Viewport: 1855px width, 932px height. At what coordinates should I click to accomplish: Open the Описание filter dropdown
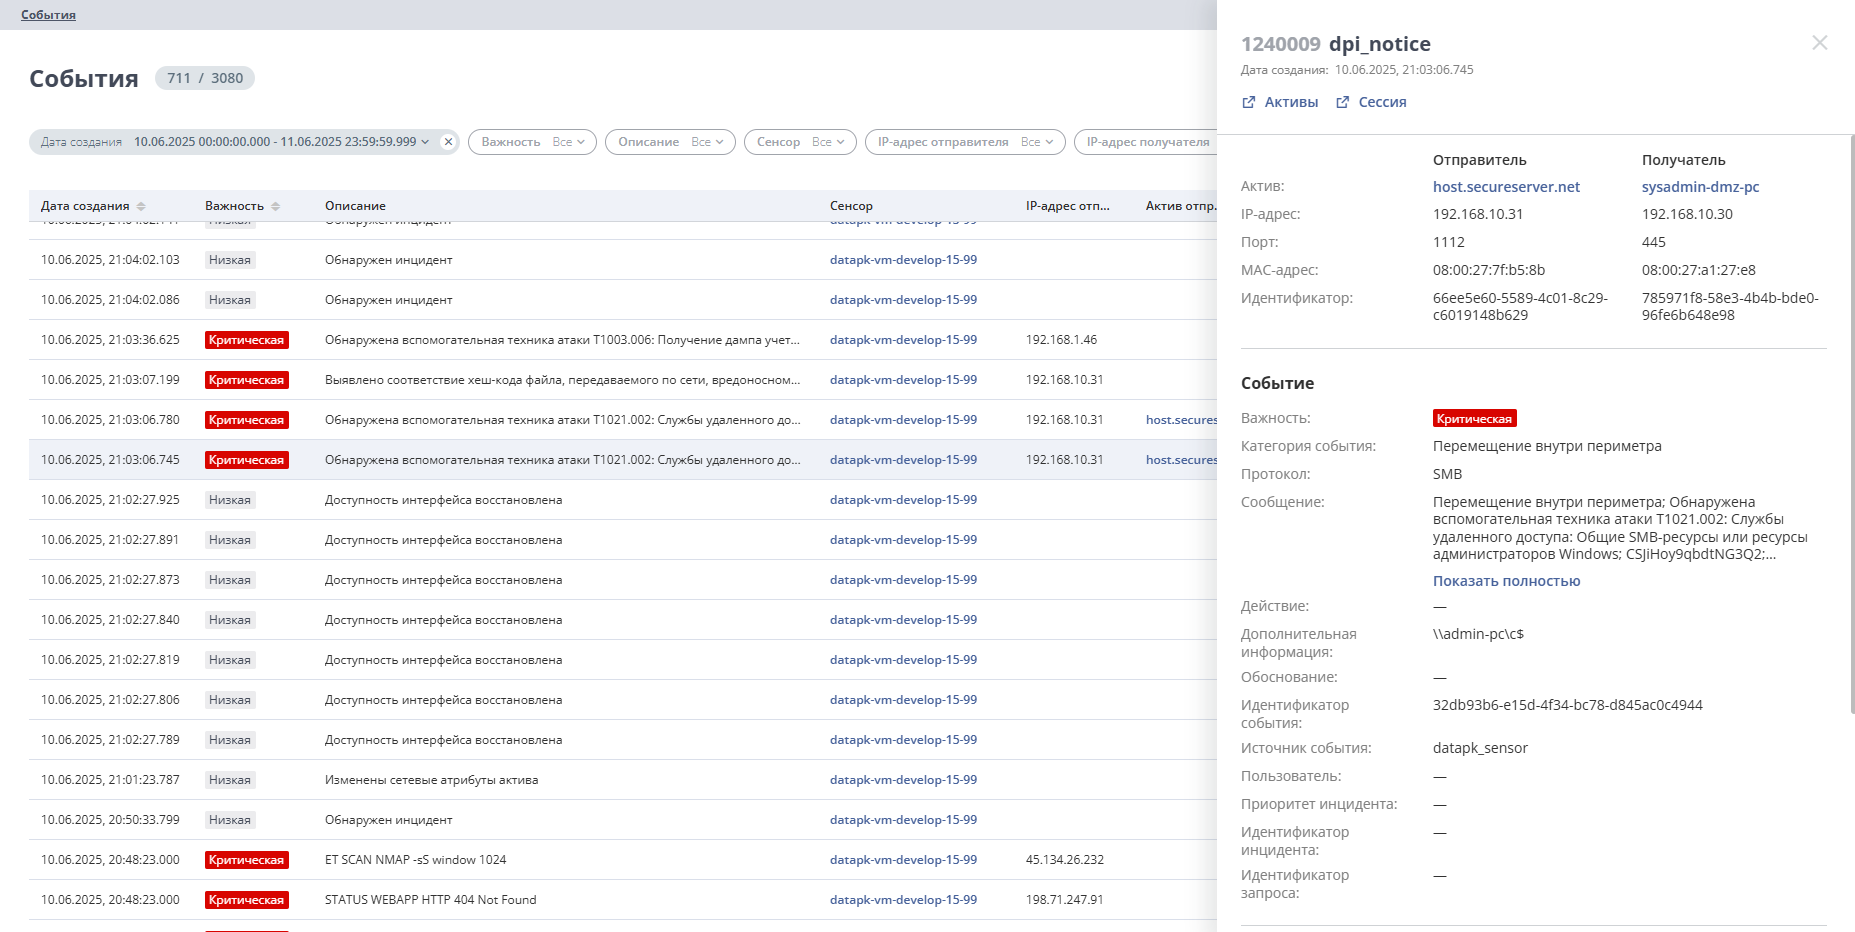pyautogui.click(x=670, y=142)
